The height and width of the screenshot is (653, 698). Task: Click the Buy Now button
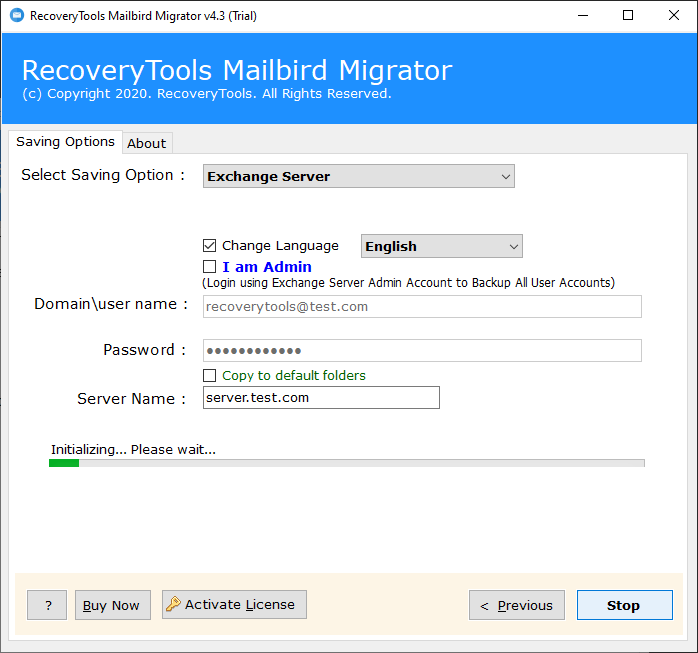click(113, 605)
